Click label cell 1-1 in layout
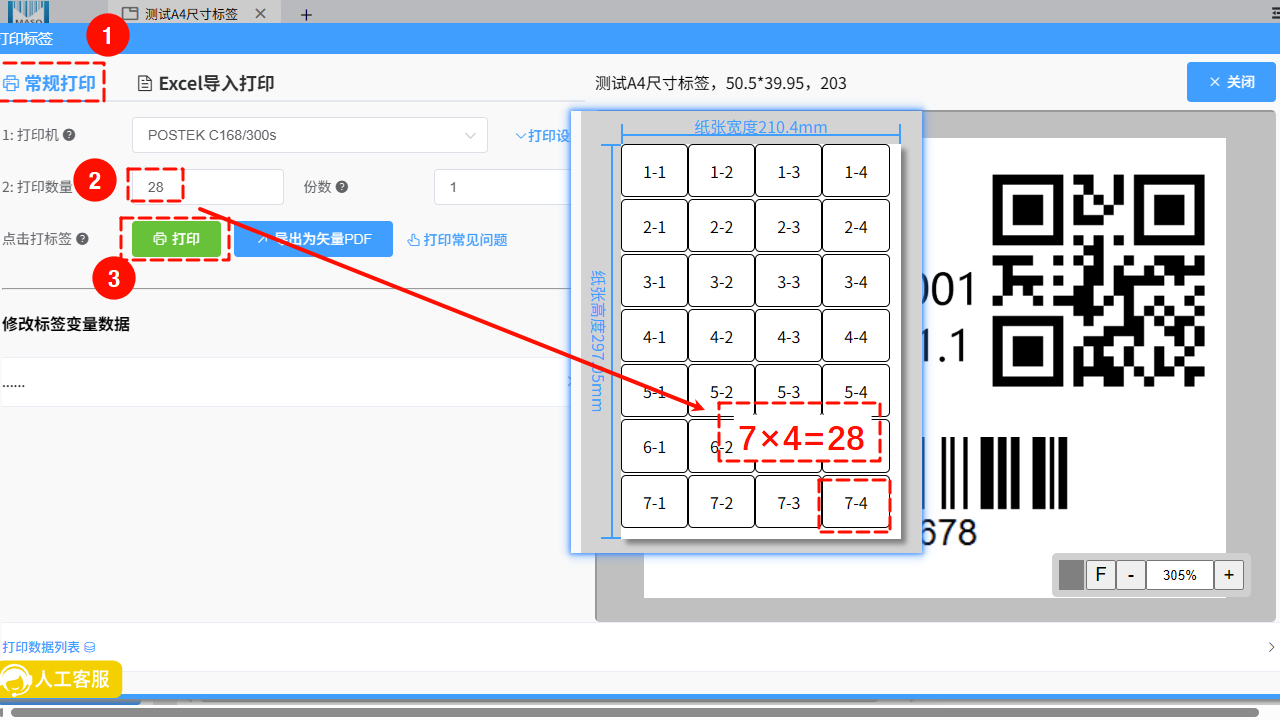Viewport: 1280px width, 720px height. click(654, 172)
